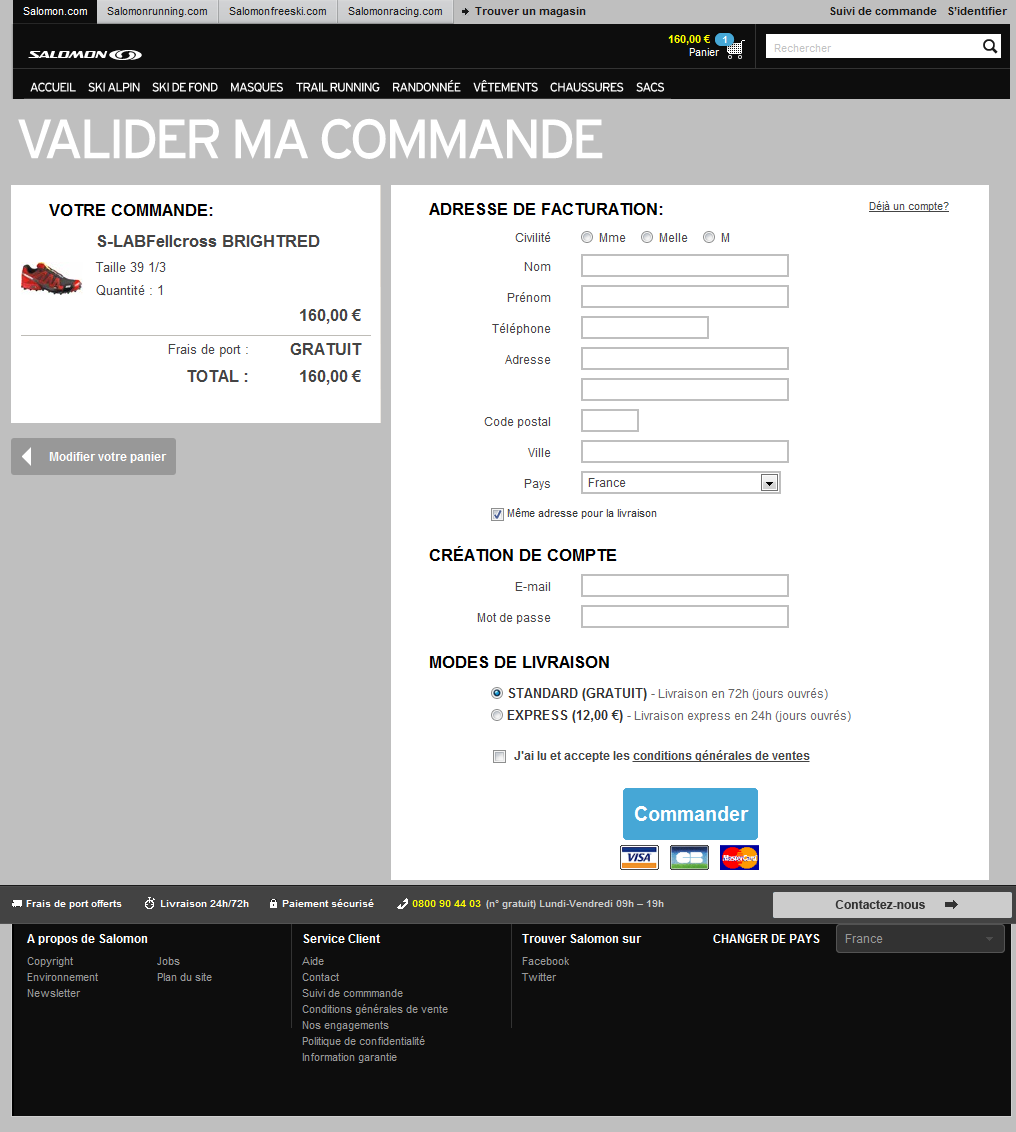Click the Nom input field
Screen dimensions: 1016x1132
685,266
